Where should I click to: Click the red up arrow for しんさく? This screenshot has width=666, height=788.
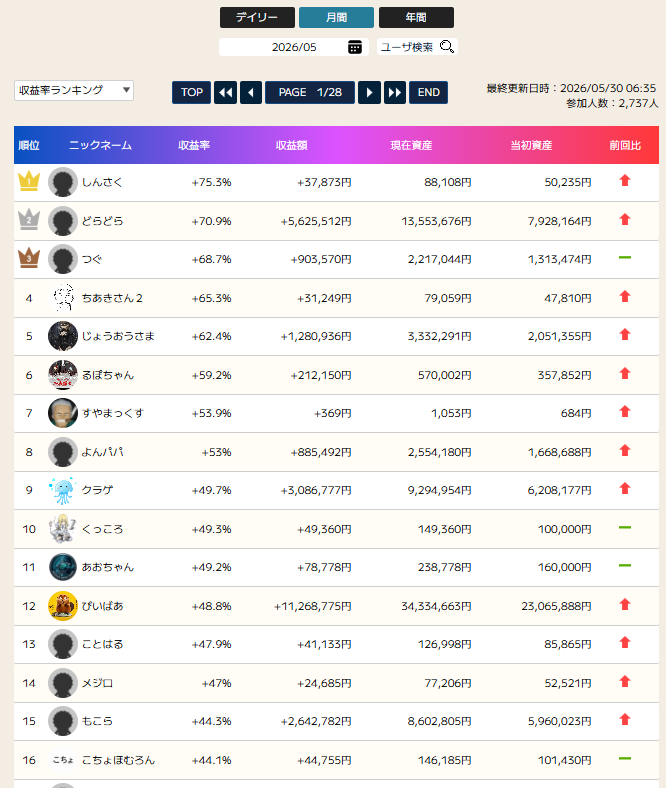pos(625,180)
